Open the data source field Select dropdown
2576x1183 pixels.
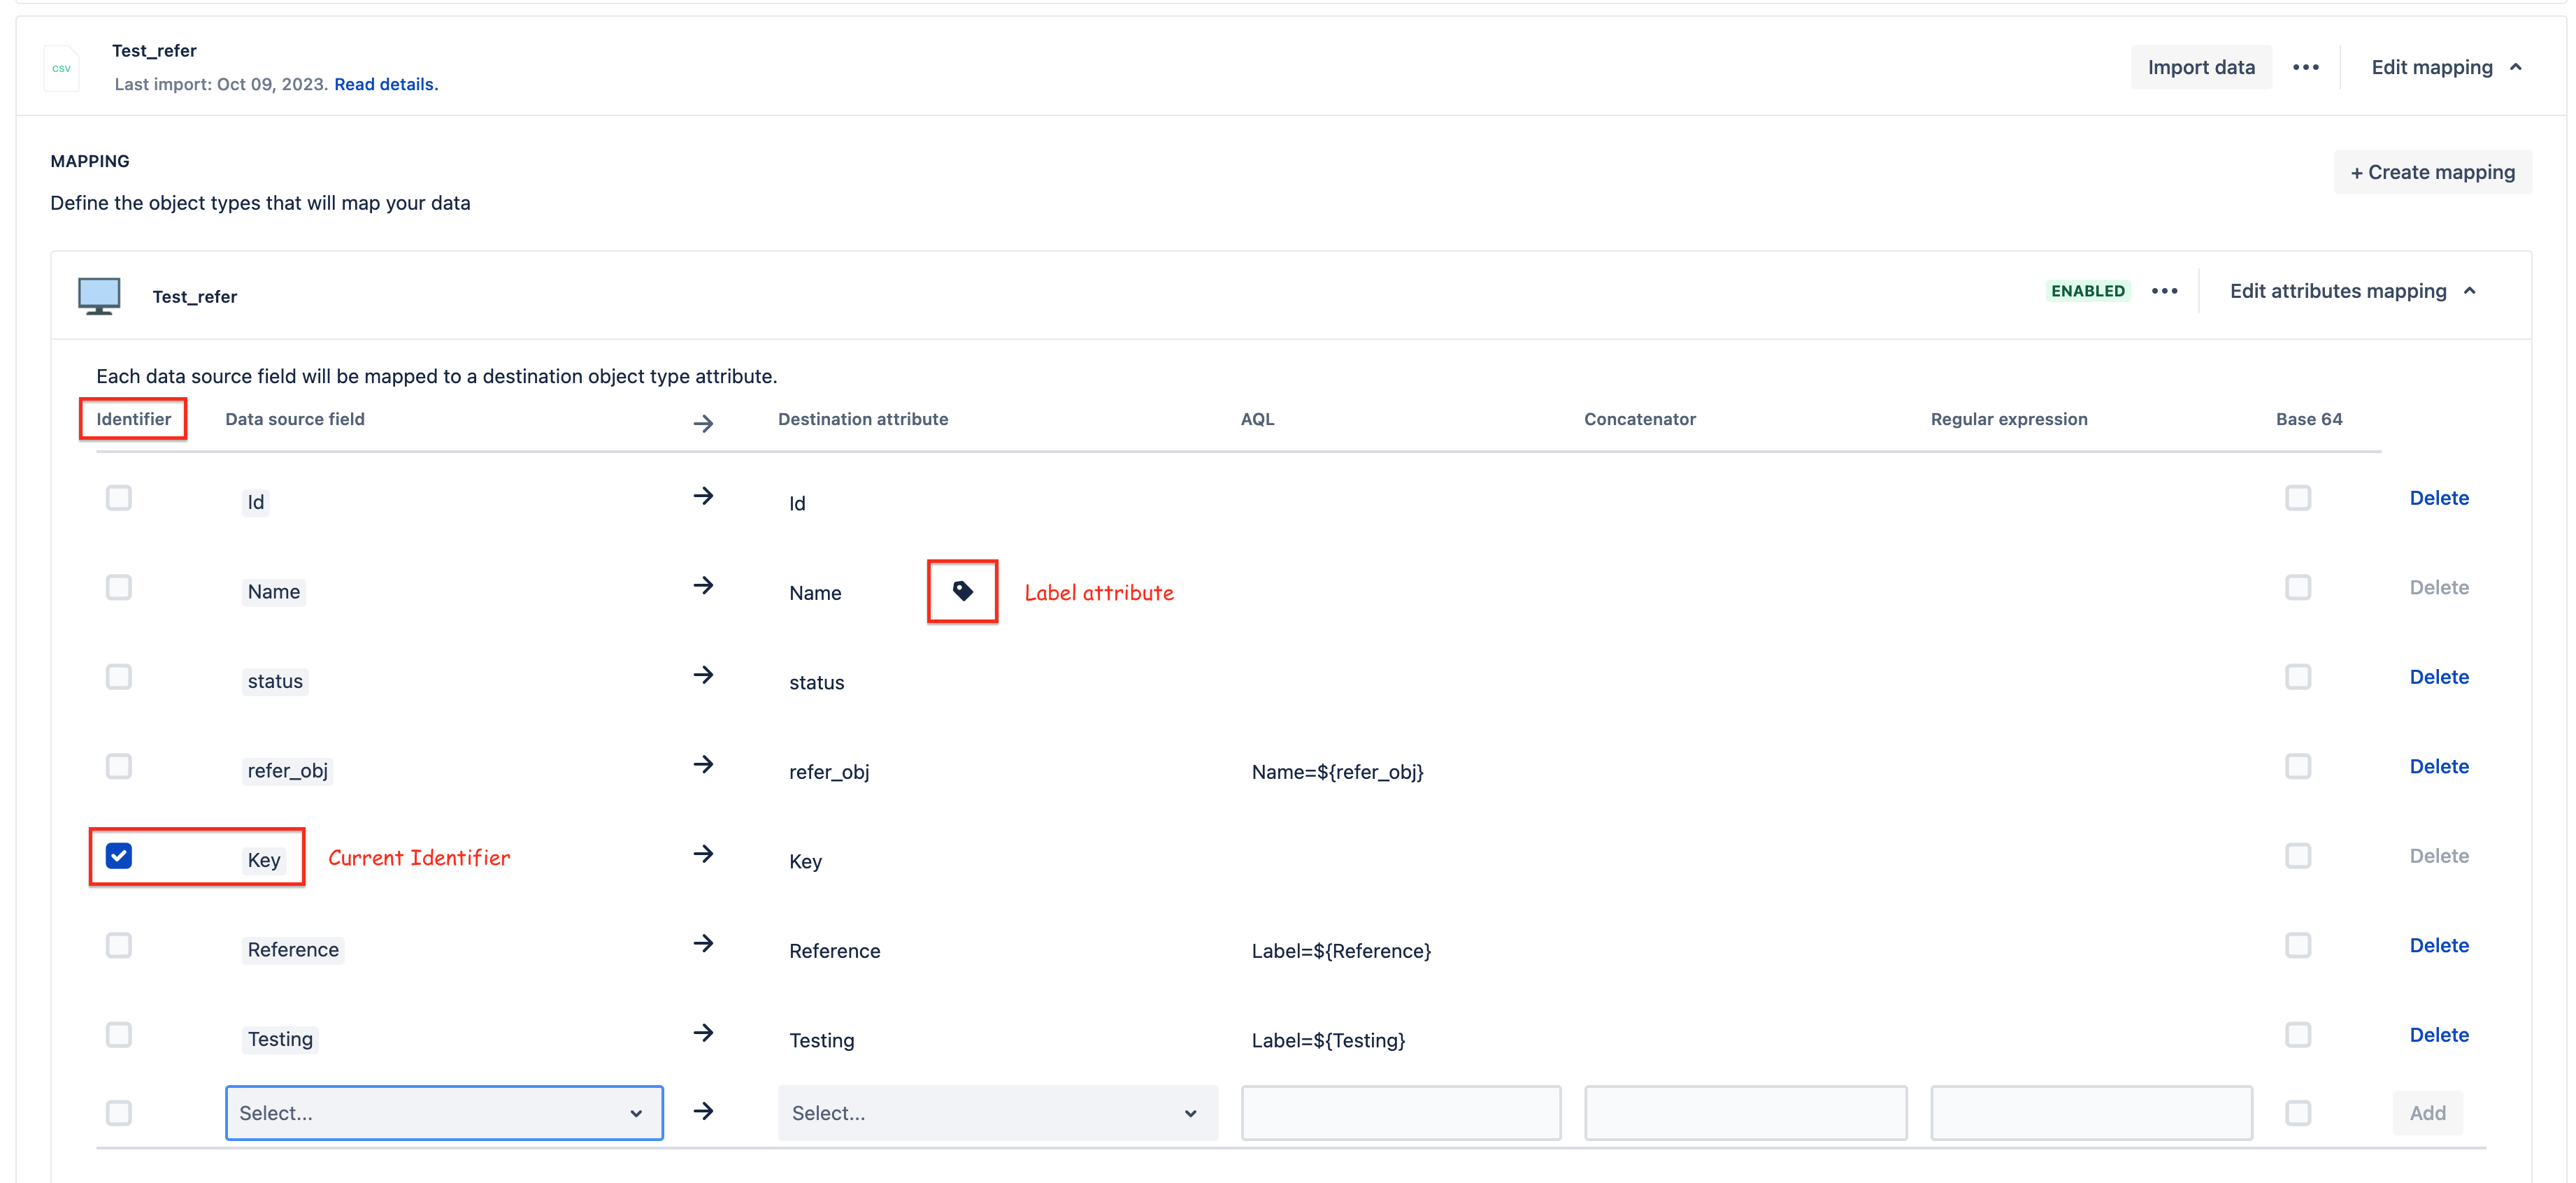coord(444,1113)
